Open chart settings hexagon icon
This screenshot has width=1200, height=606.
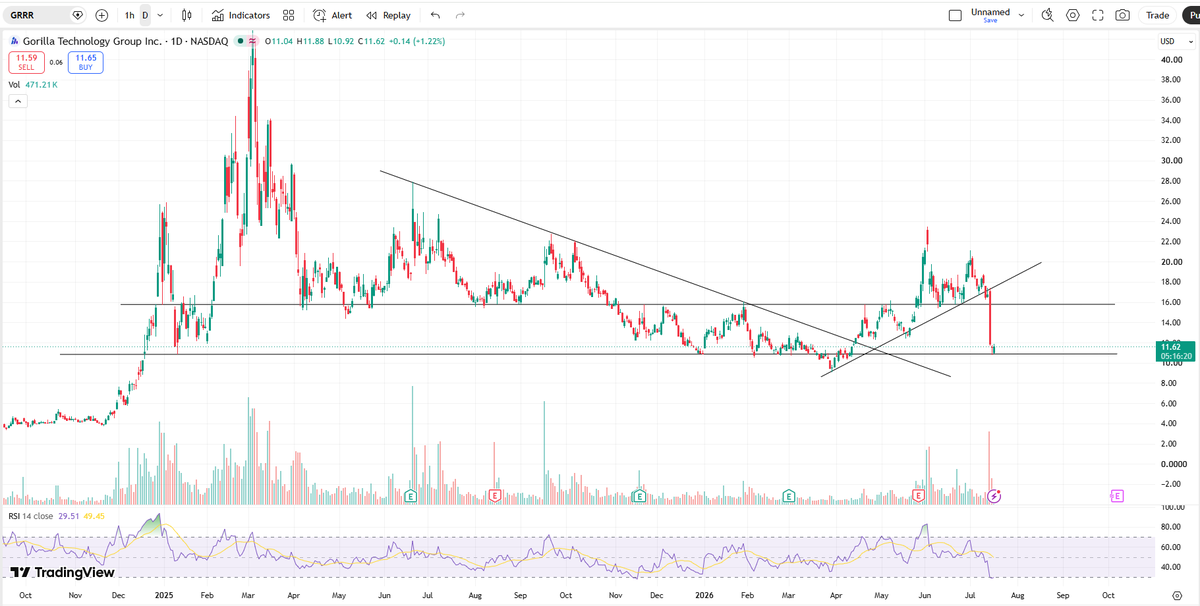coord(1073,15)
